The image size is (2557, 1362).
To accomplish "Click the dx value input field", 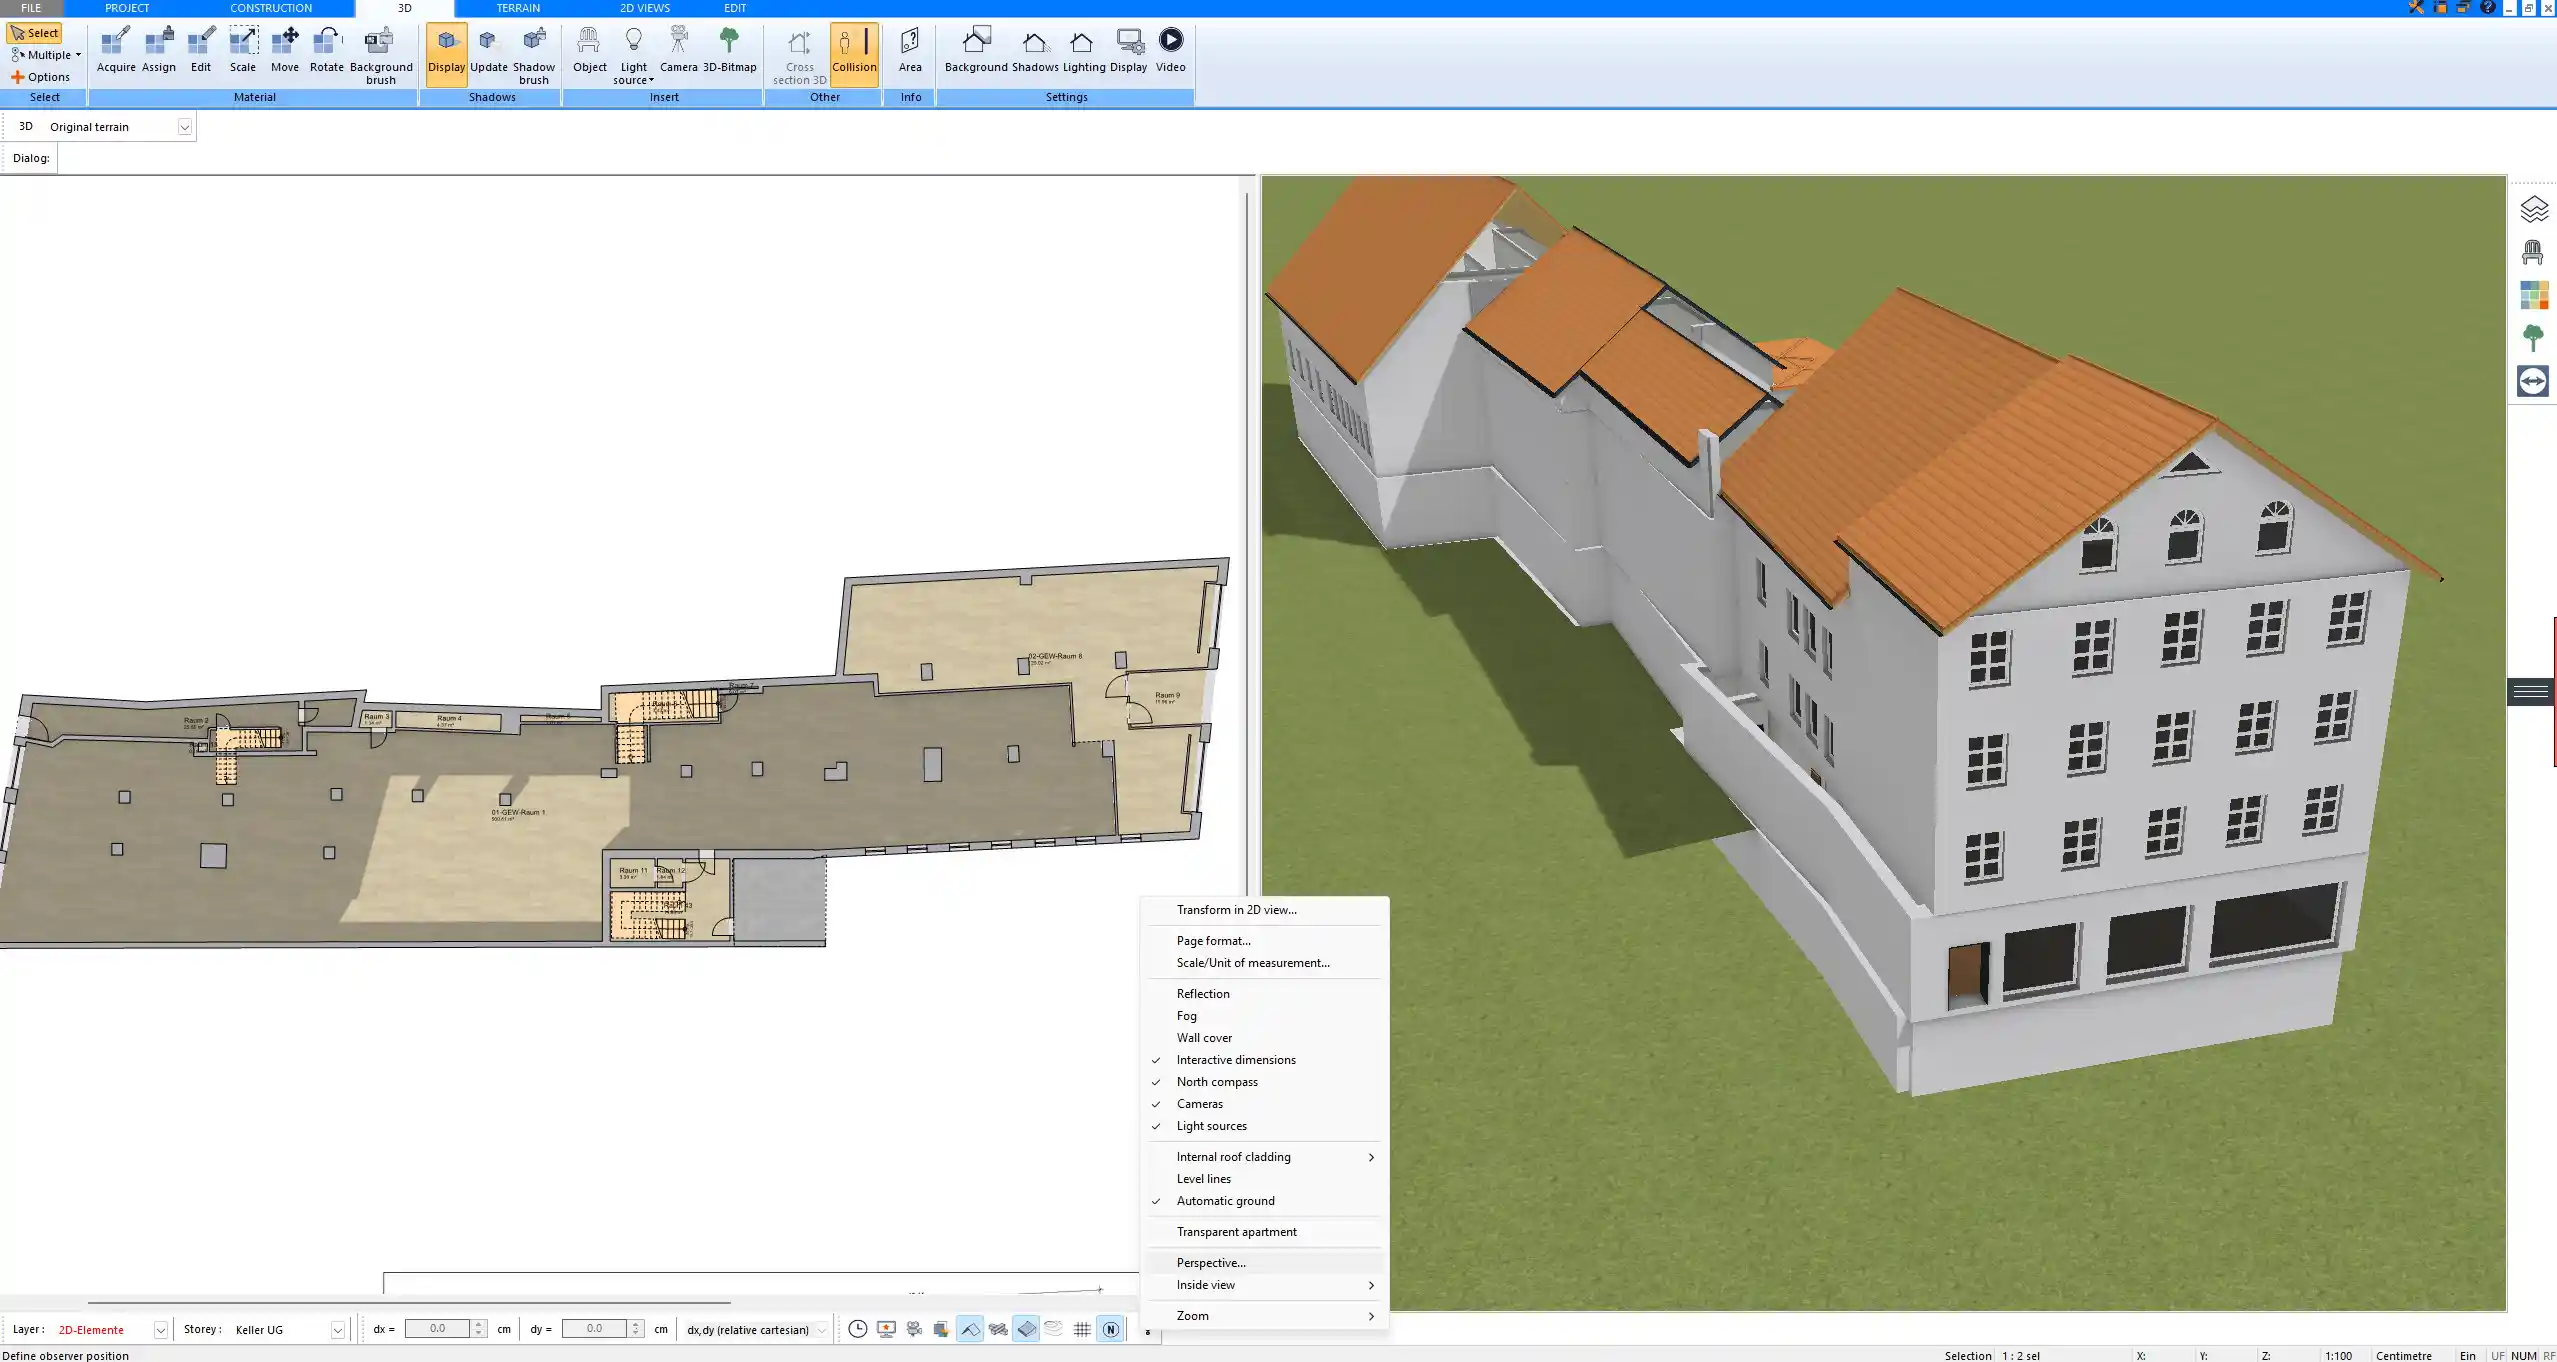I will click(438, 1329).
